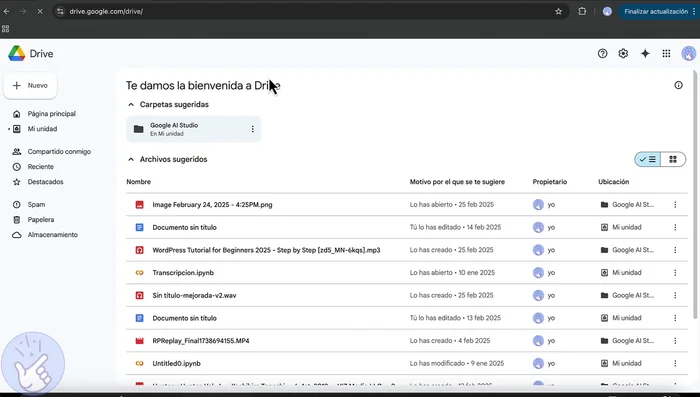Bookmark this page with the star icon
The width and height of the screenshot is (700, 397).
558,12
